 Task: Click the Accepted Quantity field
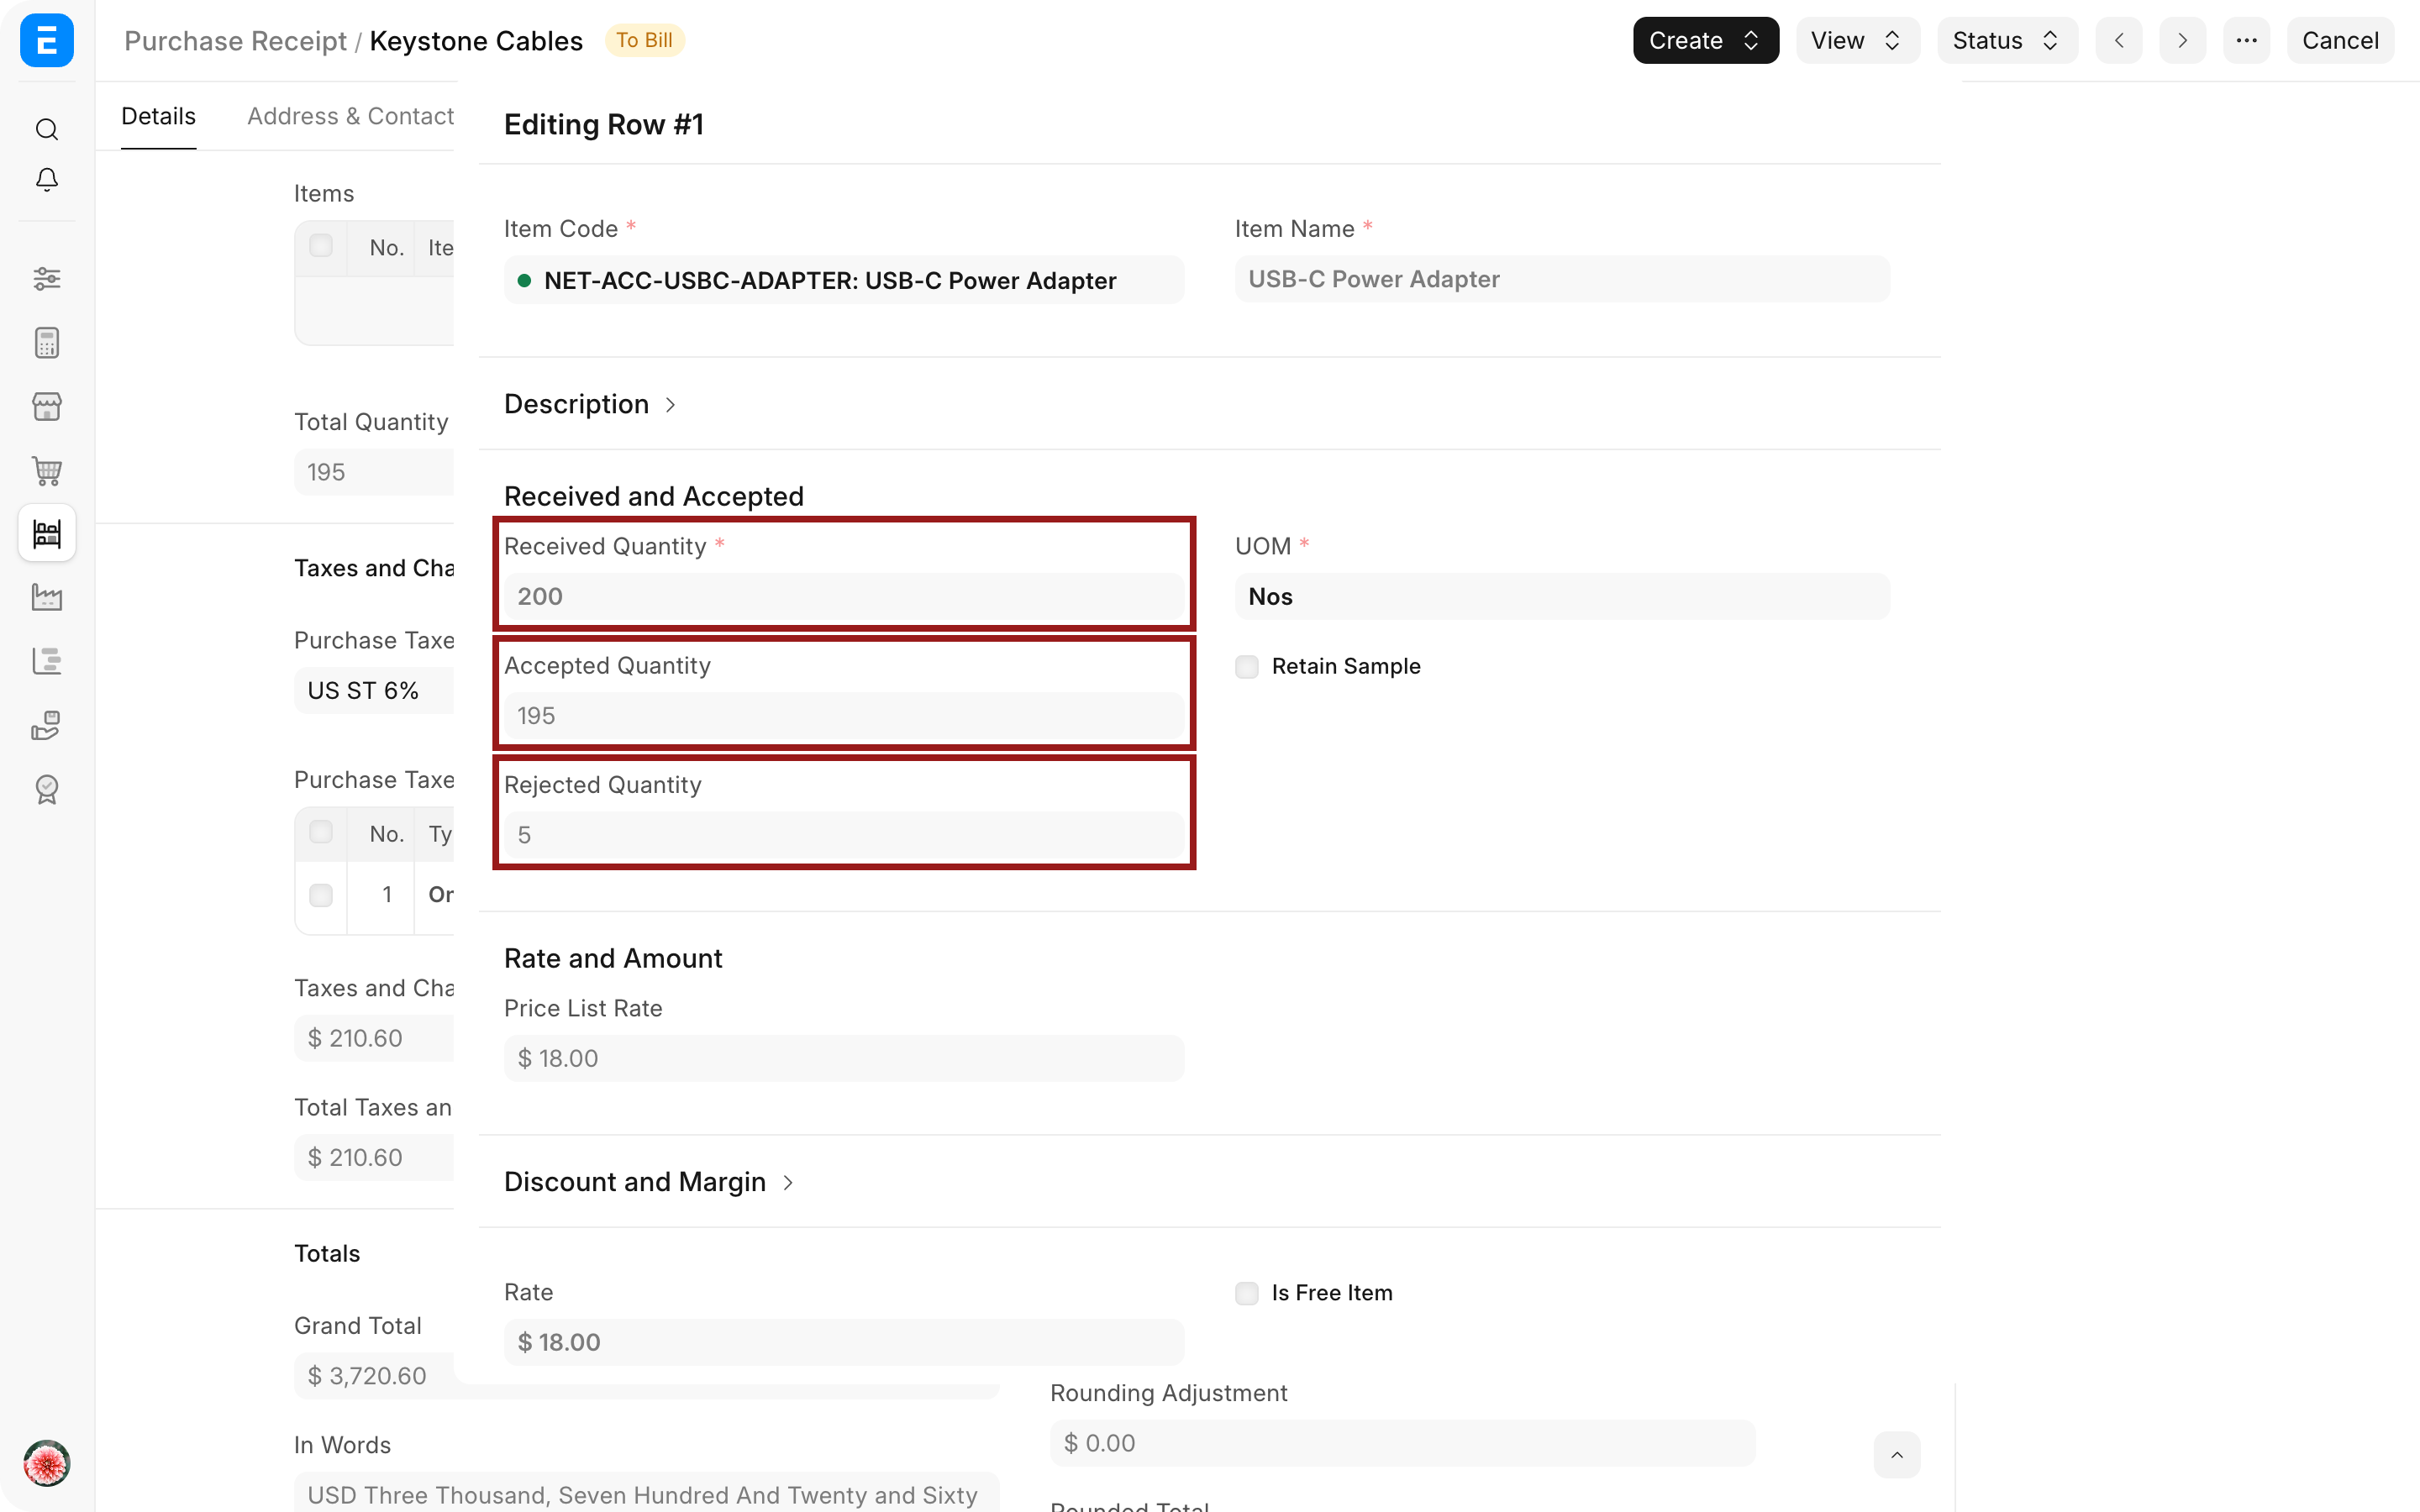tap(844, 716)
